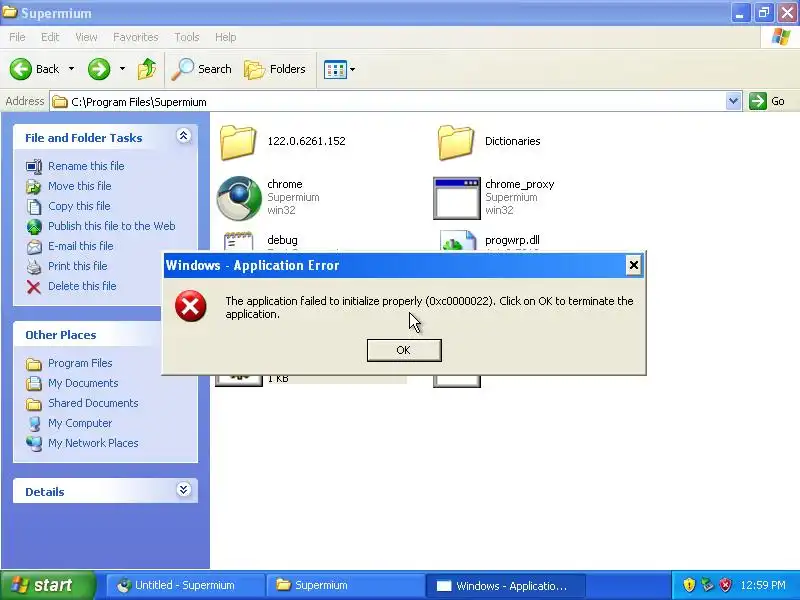This screenshot has width=800, height=600.
Task: Click the Publish to Web globe icon
Action: [x=34, y=227]
